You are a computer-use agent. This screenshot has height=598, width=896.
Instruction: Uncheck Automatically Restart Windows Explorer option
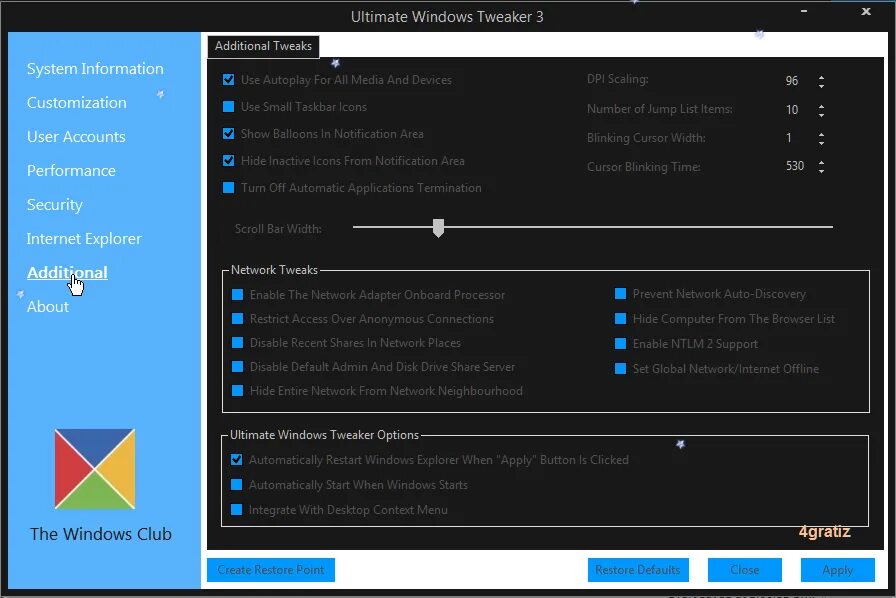click(237, 460)
